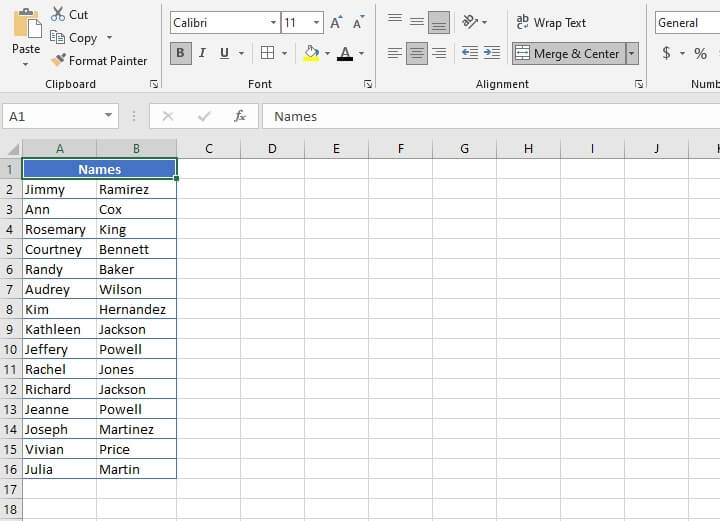The width and height of the screenshot is (720, 521).
Task: Click the Copy icon
Action: (57, 37)
